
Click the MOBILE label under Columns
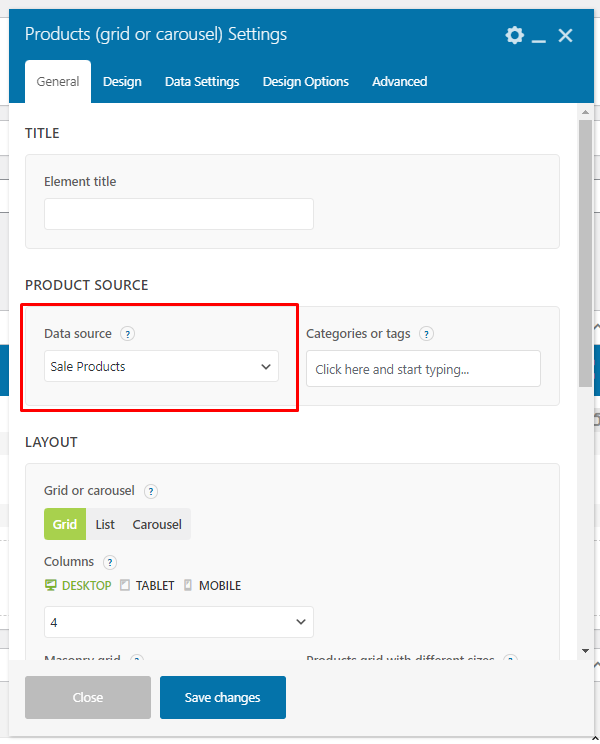220,586
